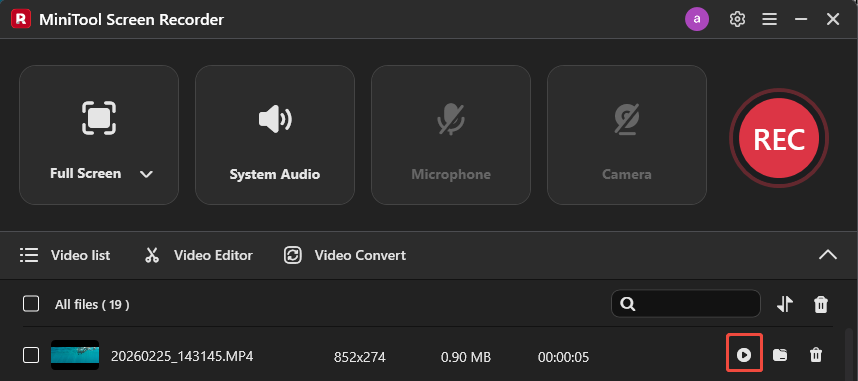This screenshot has height=381, width=858.
Task: Click the magnifier search icon
Action: pos(629,304)
